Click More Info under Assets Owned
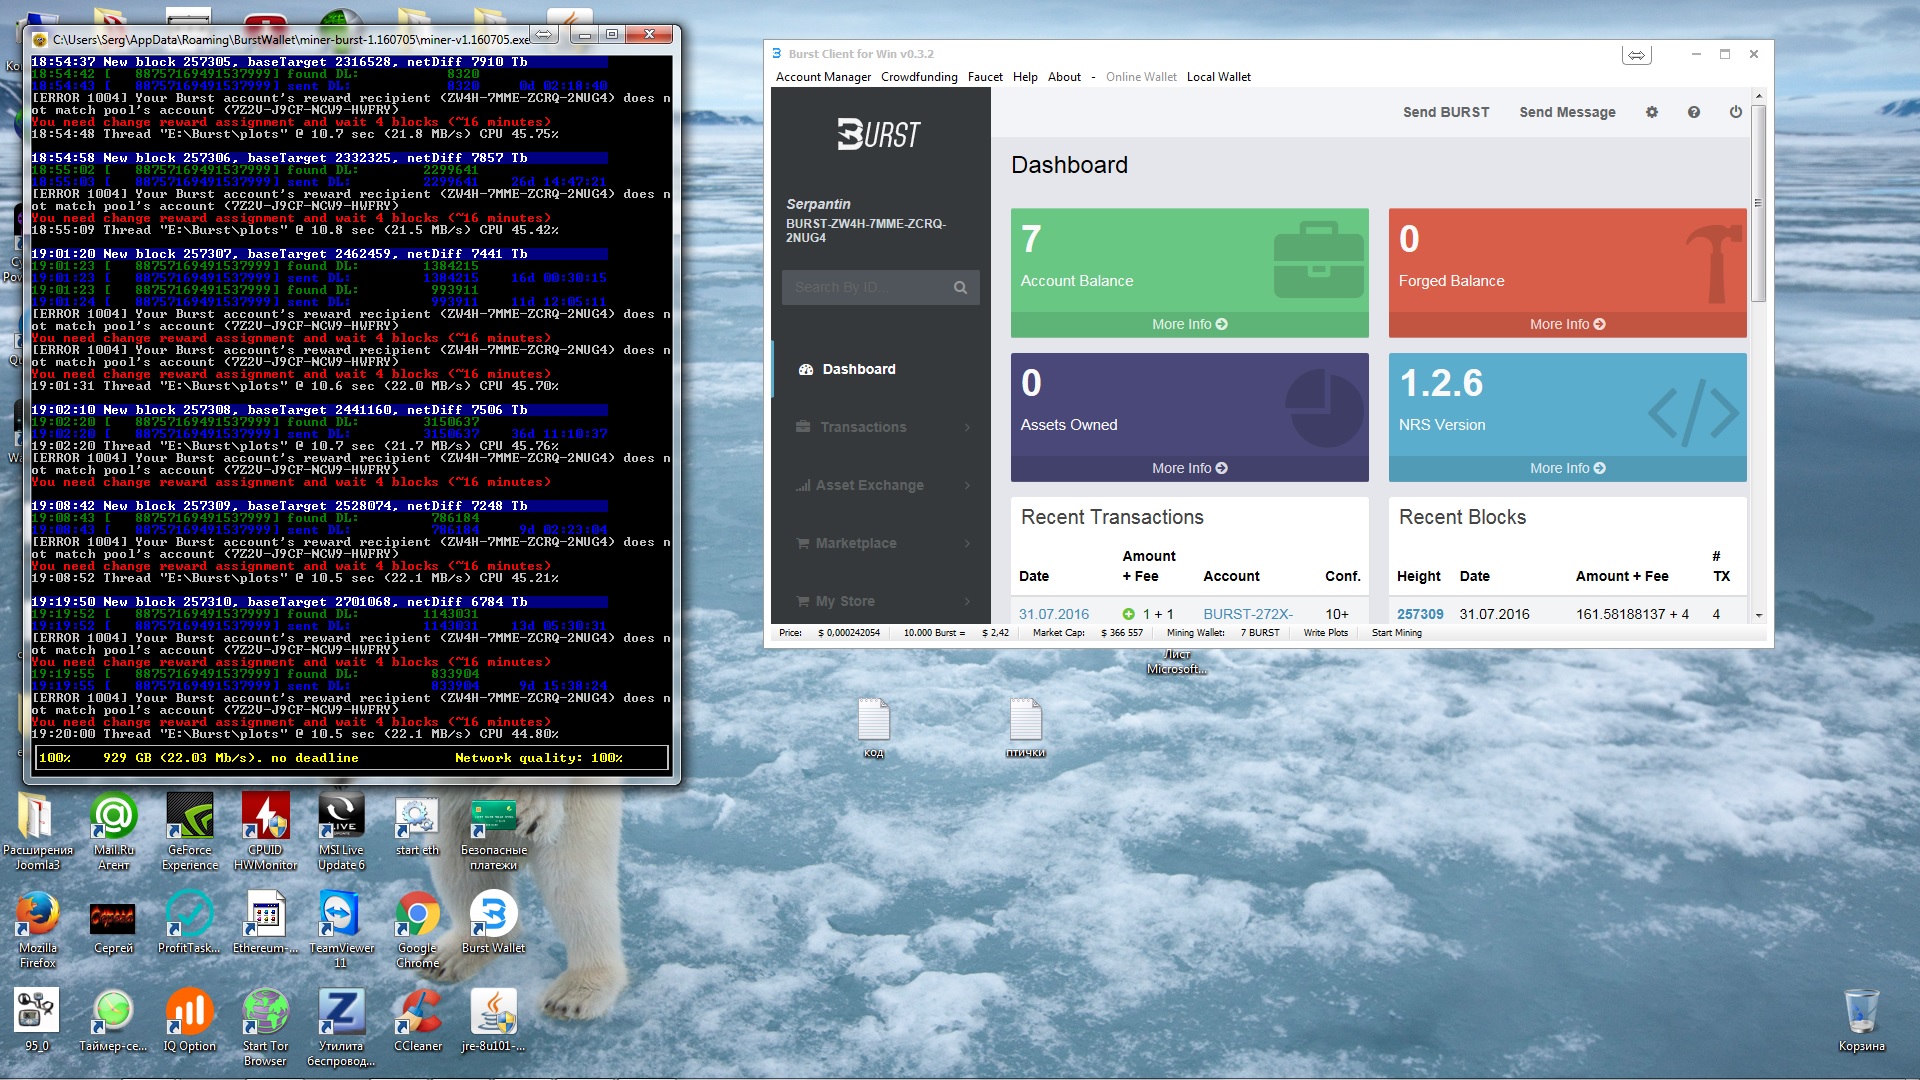This screenshot has height=1080, width=1920. tap(1189, 468)
